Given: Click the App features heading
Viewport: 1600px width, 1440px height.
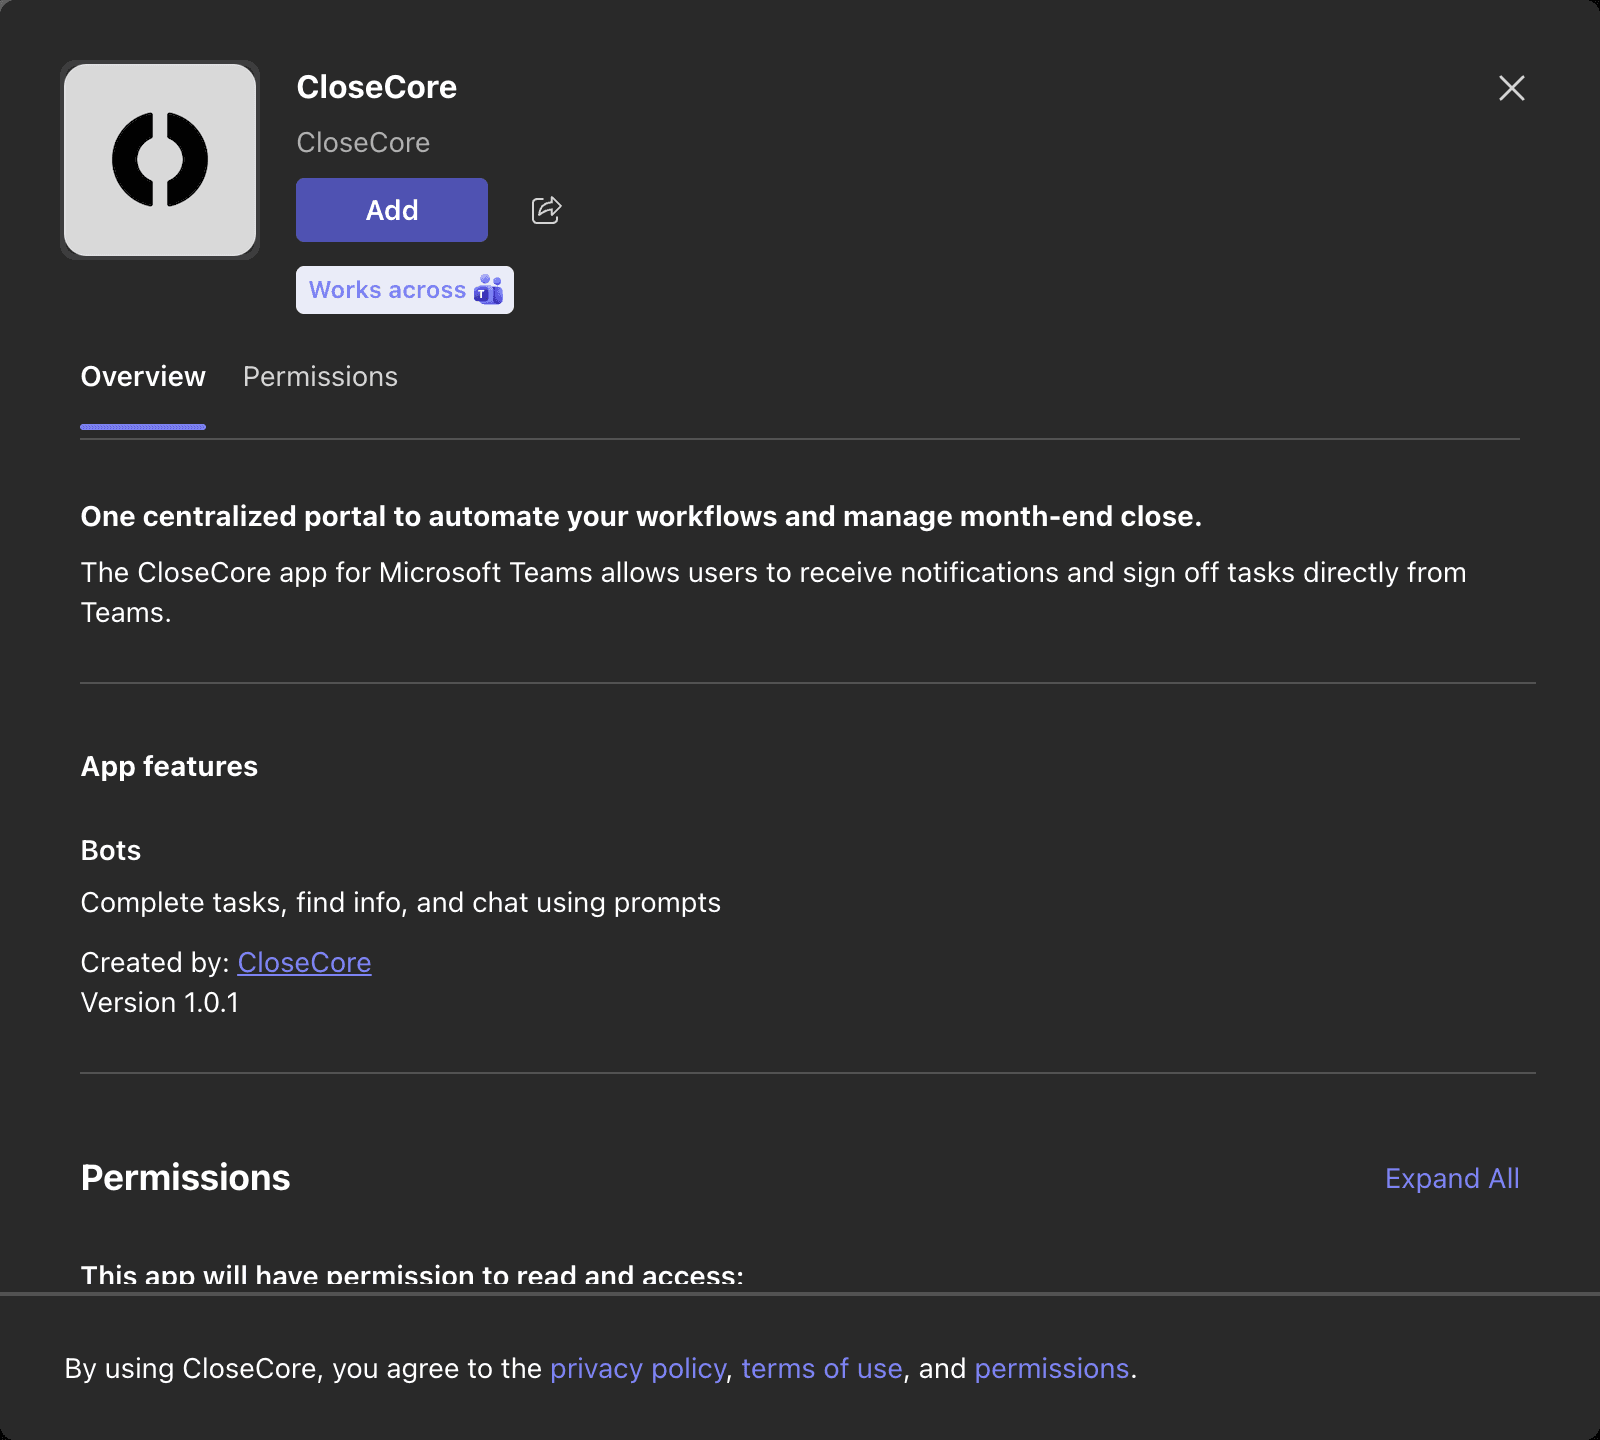Looking at the screenshot, I should pyautogui.click(x=169, y=766).
